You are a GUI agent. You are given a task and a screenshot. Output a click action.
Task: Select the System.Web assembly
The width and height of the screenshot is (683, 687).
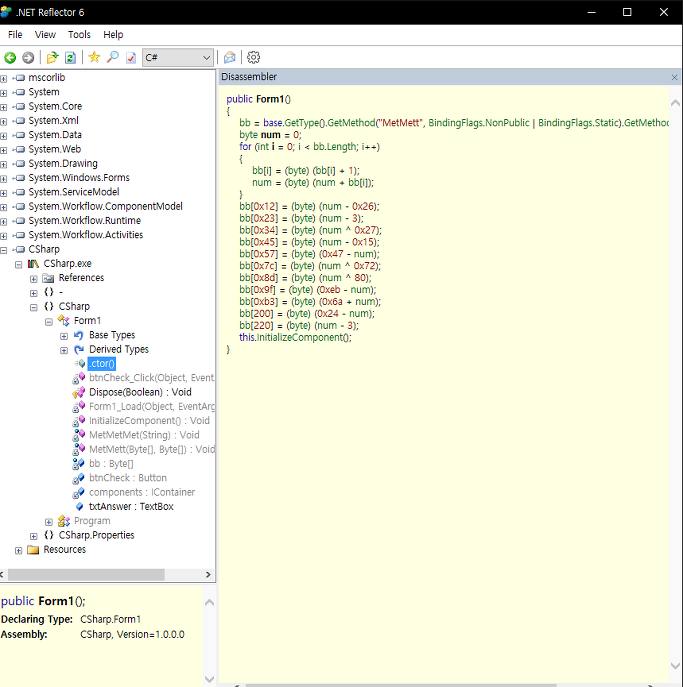55,149
